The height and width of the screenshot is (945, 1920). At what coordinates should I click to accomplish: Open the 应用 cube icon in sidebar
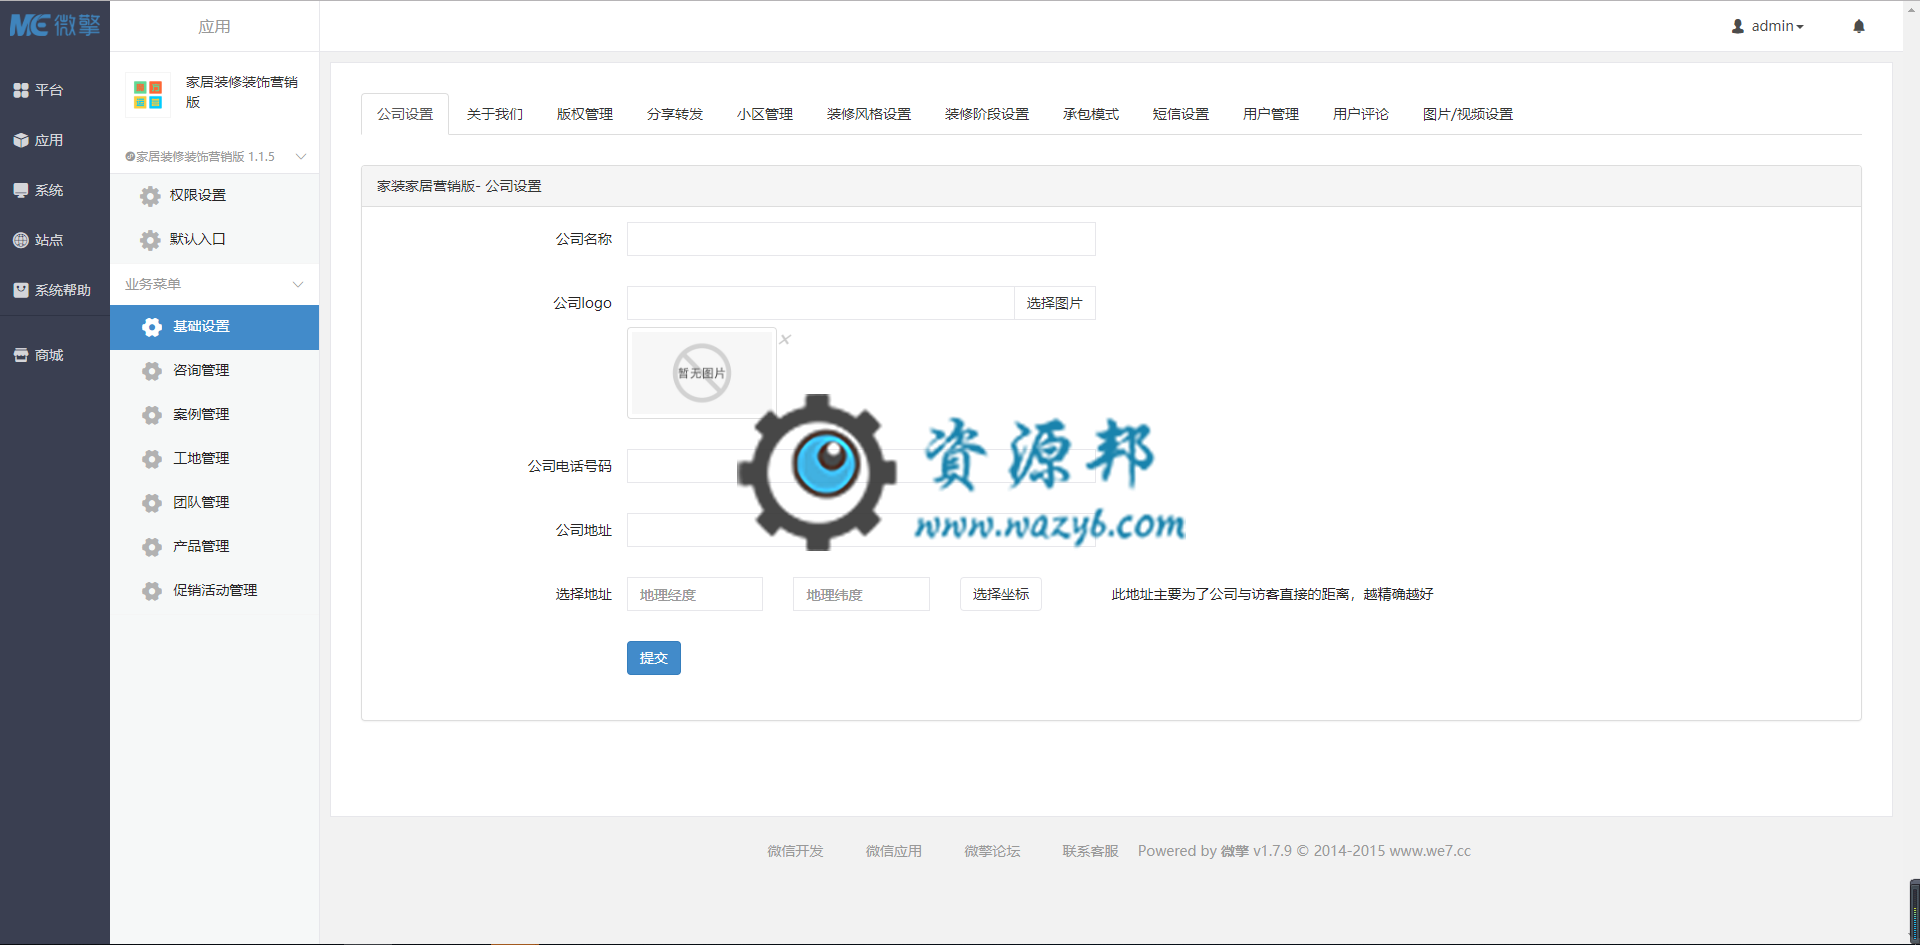[x=21, y=140]
